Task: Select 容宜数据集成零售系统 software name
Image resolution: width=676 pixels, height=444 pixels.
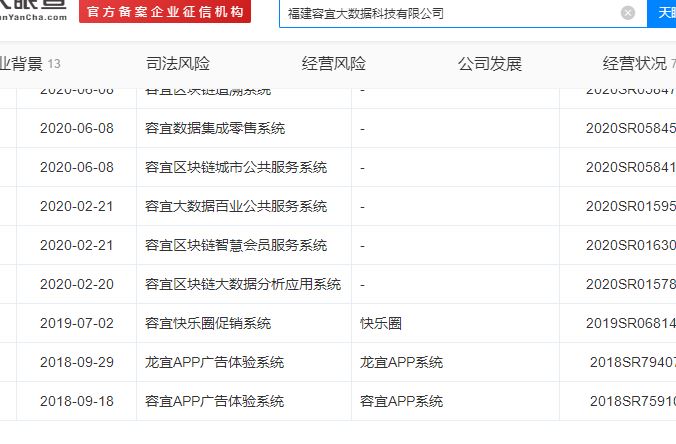Action: [x=215, y=128]
